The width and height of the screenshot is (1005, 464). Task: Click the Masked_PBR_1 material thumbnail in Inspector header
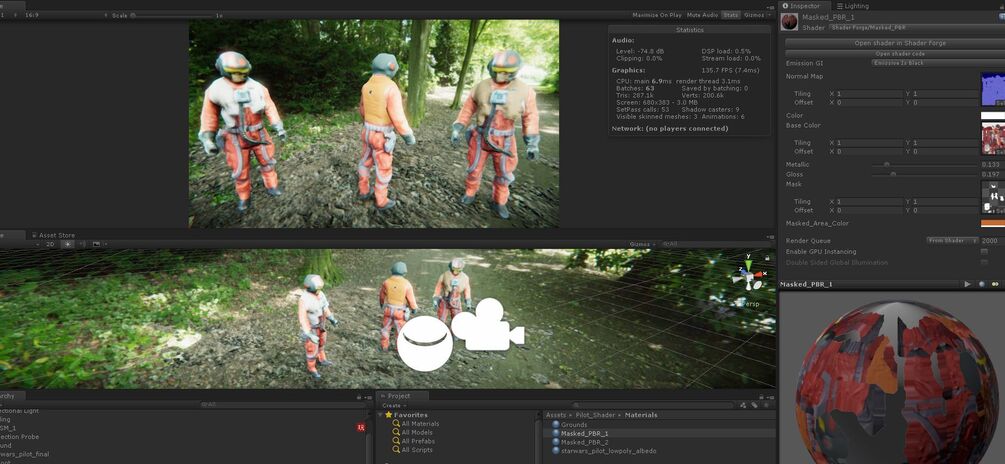coord(790,22)
